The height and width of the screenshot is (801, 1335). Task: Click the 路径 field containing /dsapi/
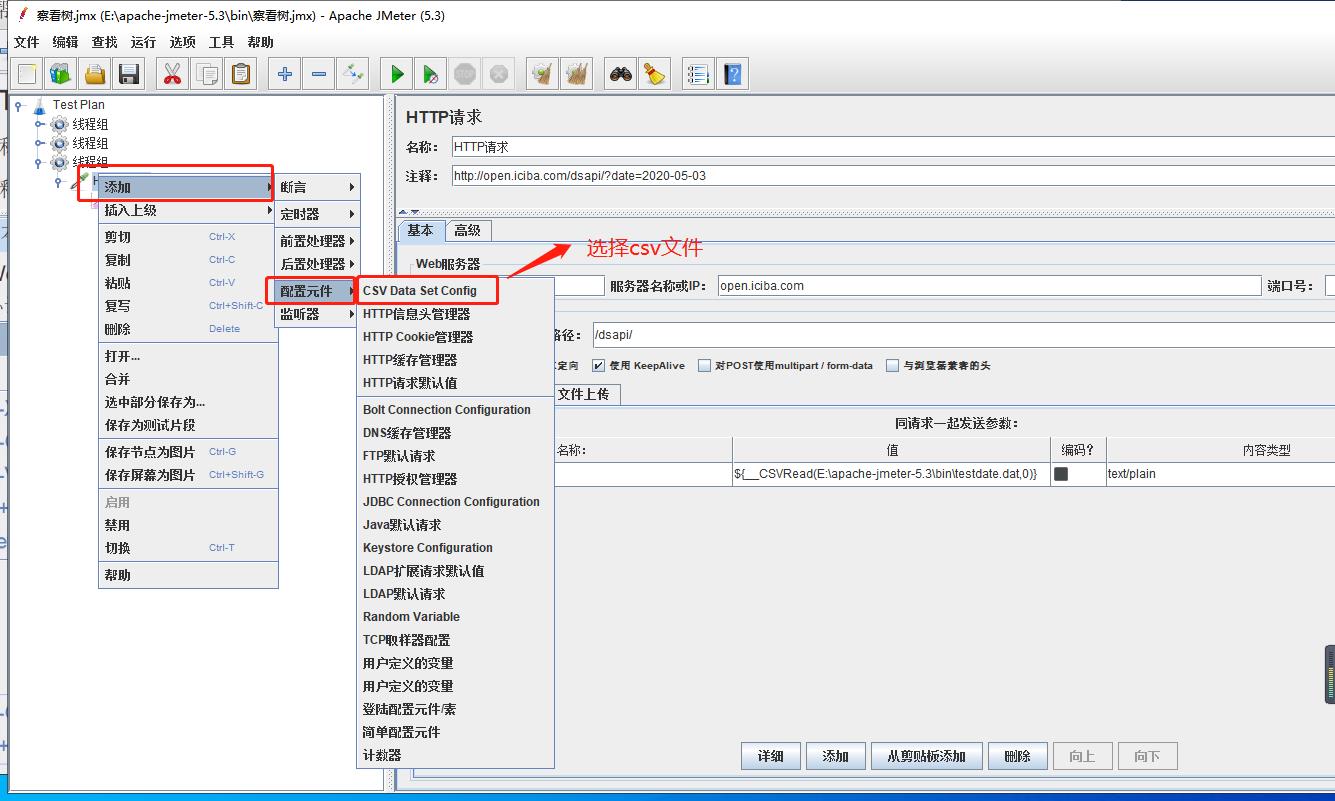coord(963,334)
